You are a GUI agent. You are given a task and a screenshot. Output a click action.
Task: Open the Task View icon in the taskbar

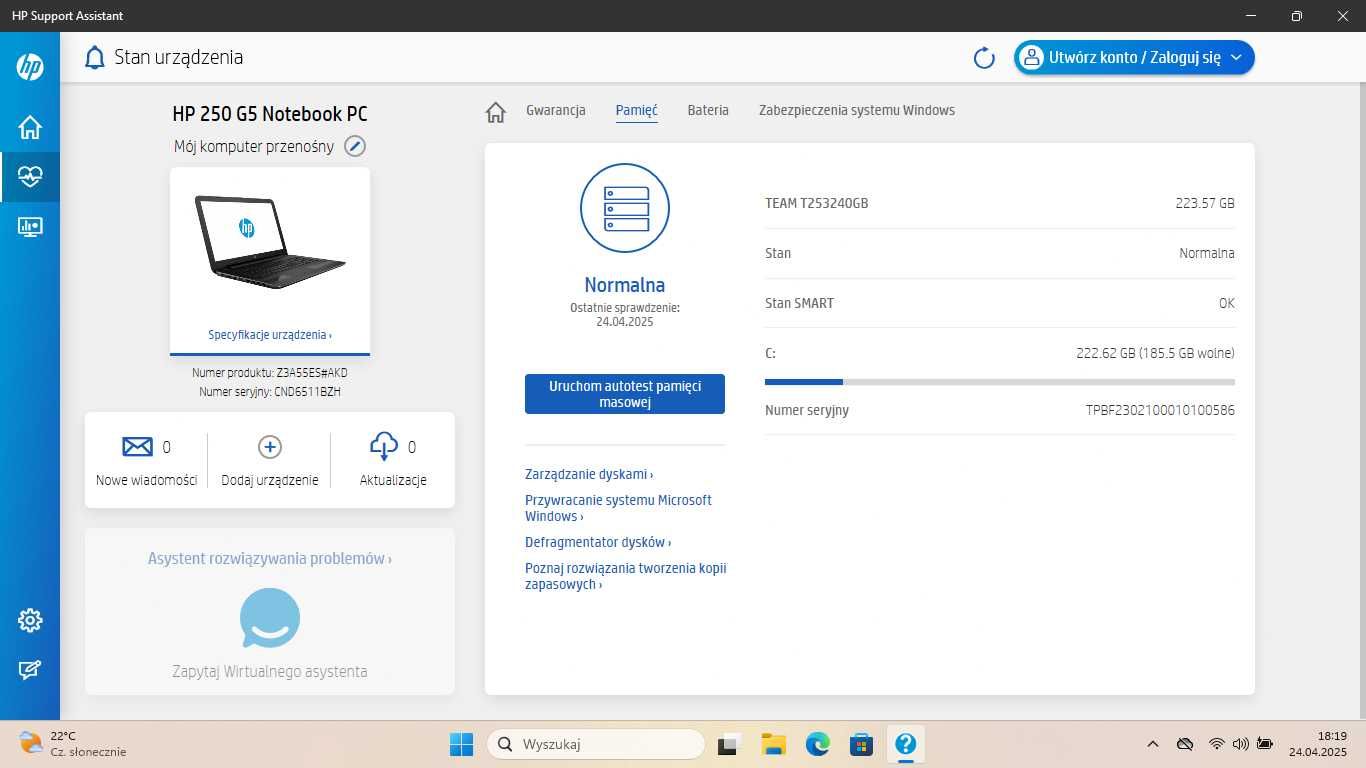pos(730,744)
